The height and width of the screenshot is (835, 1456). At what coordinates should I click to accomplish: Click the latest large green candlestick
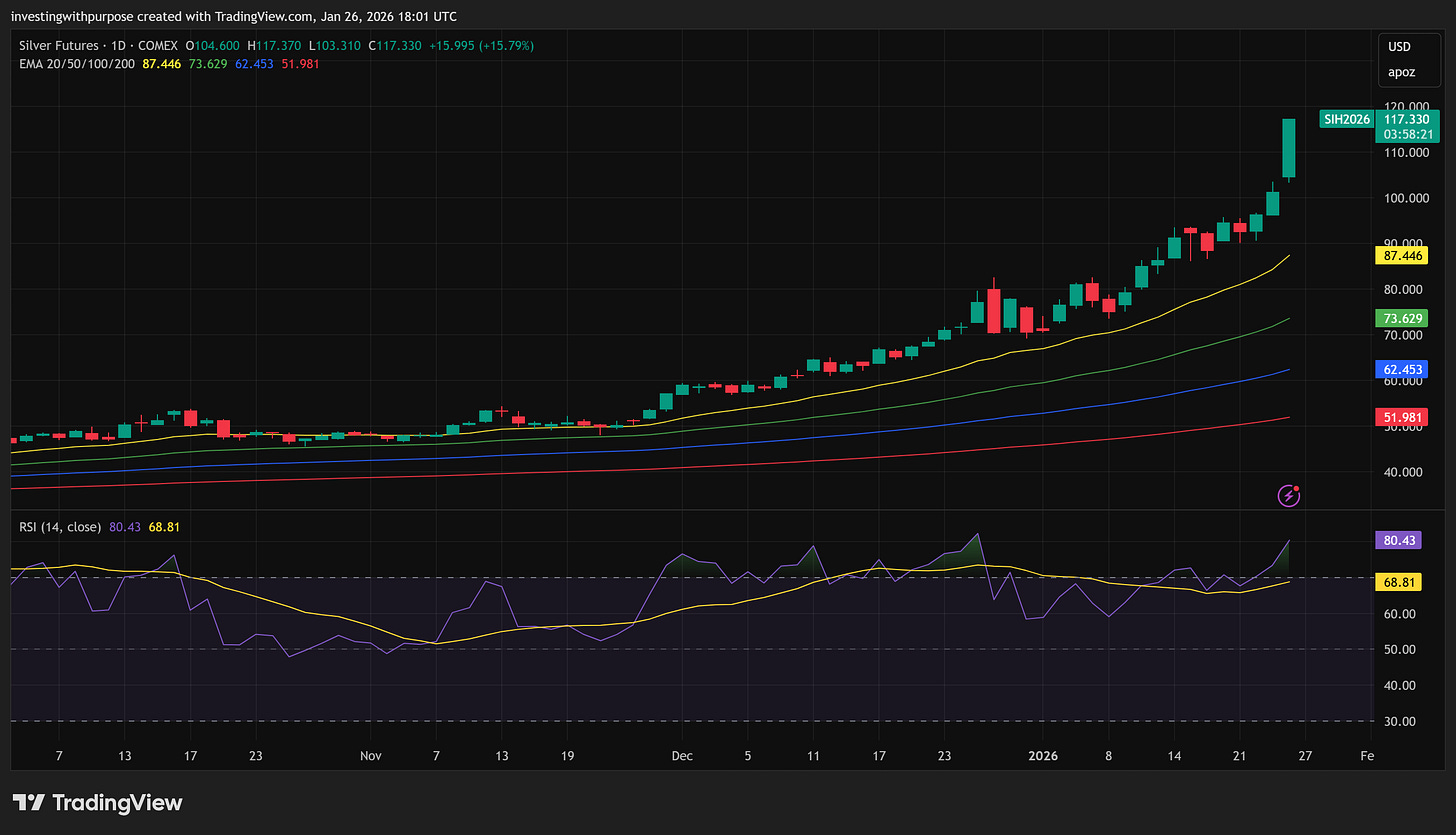[x=1289, y=148]
